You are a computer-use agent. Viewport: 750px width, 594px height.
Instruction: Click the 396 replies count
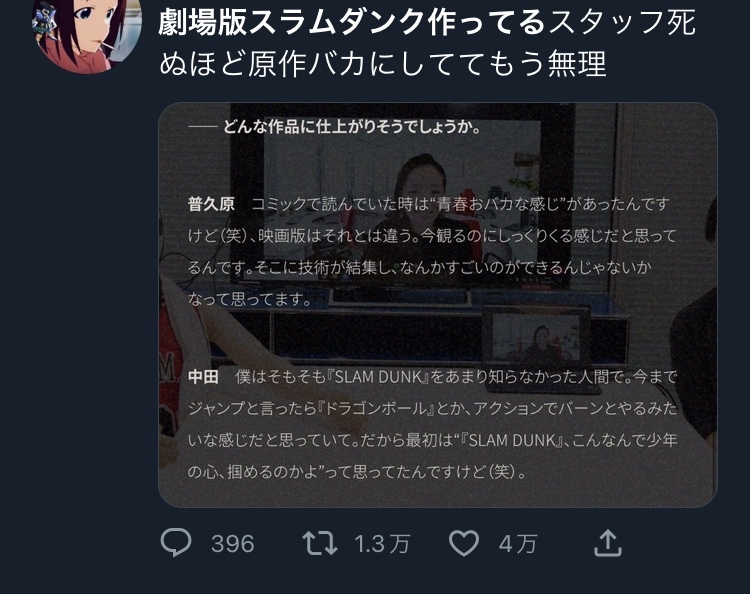pos(232,544)
